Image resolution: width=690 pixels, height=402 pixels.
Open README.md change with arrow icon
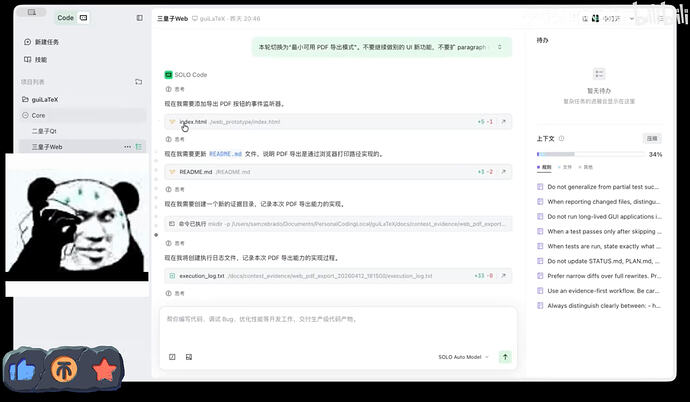[504, 172]
